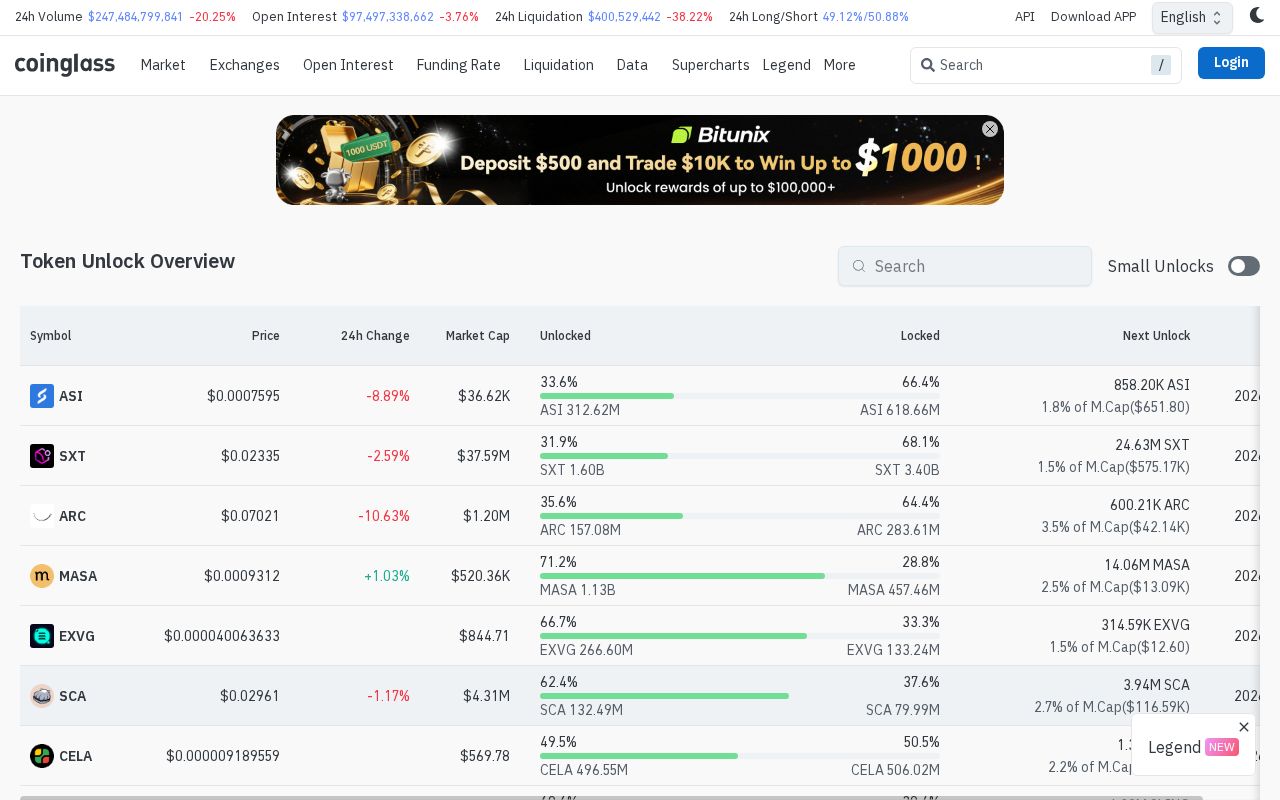Click the SXT token logo
The width and height of the screenshot is (1280, 800).
point(42,456)
